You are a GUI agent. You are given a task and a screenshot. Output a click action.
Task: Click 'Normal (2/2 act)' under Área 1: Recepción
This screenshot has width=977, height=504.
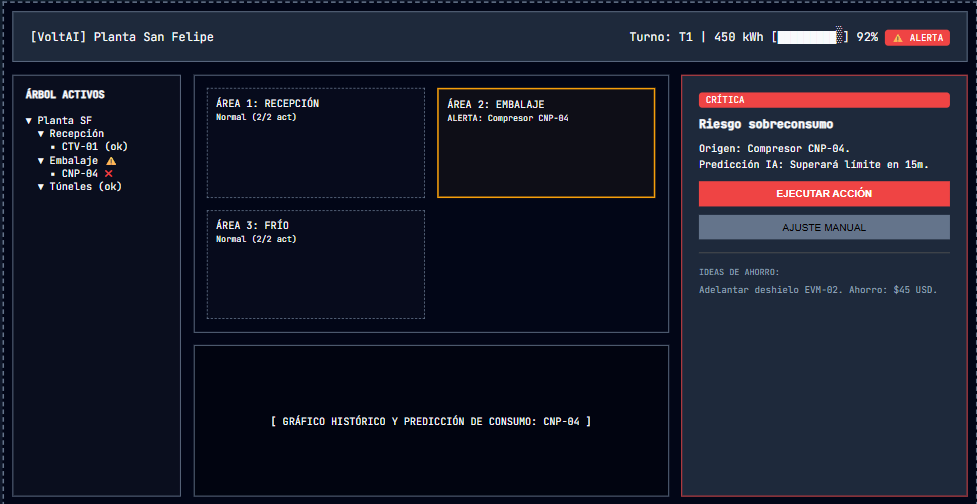[256, 117]
